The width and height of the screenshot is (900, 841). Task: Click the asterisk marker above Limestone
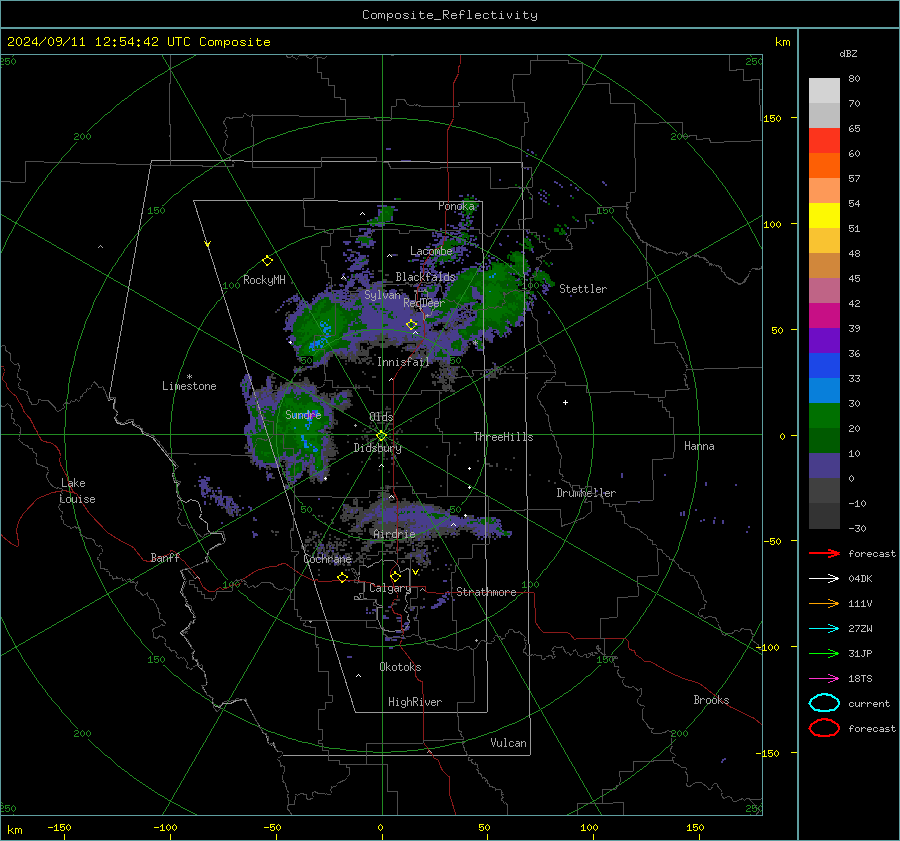pyautogui.click(x=189, y=377)
